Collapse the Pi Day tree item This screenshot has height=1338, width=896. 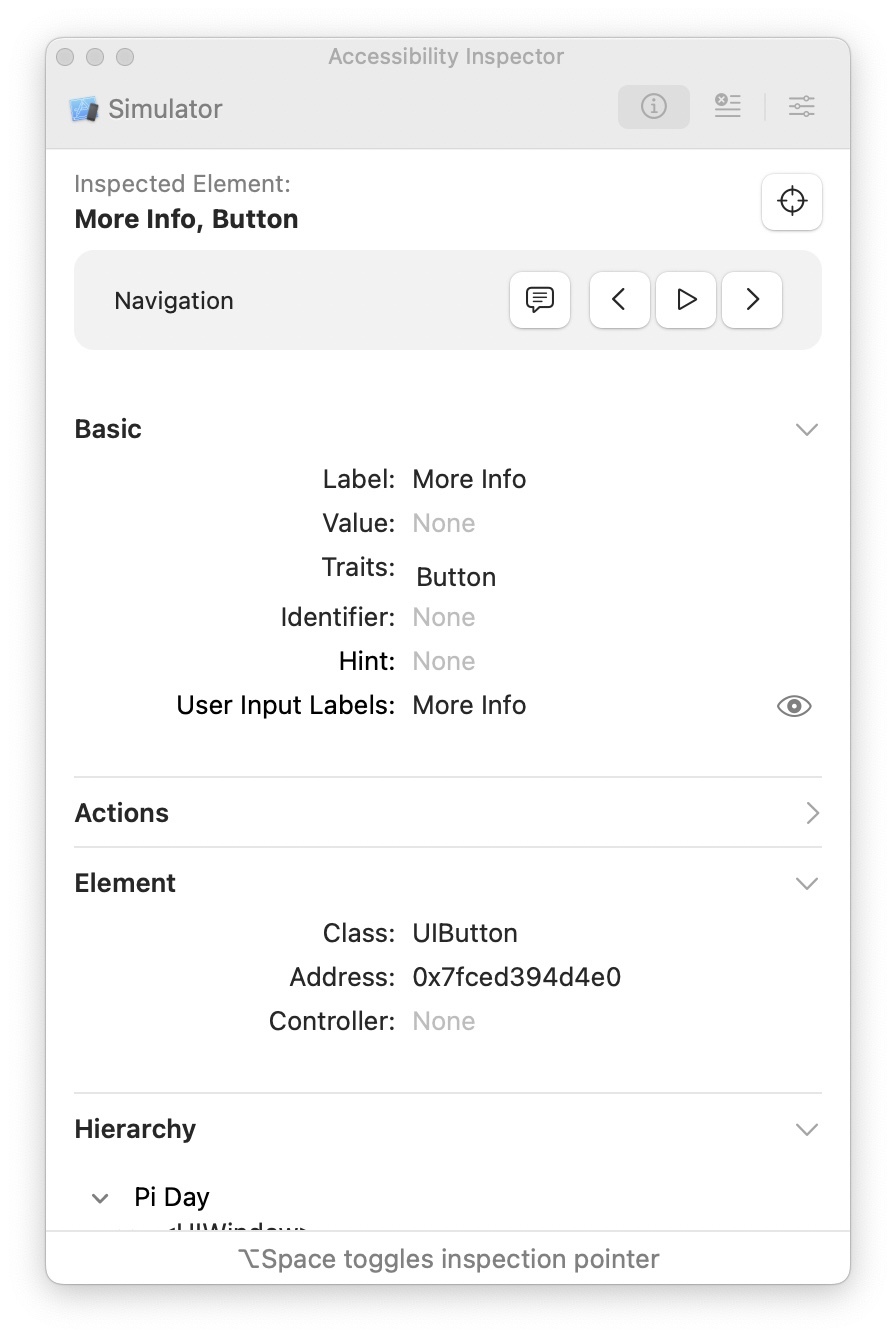[100, 1198]
